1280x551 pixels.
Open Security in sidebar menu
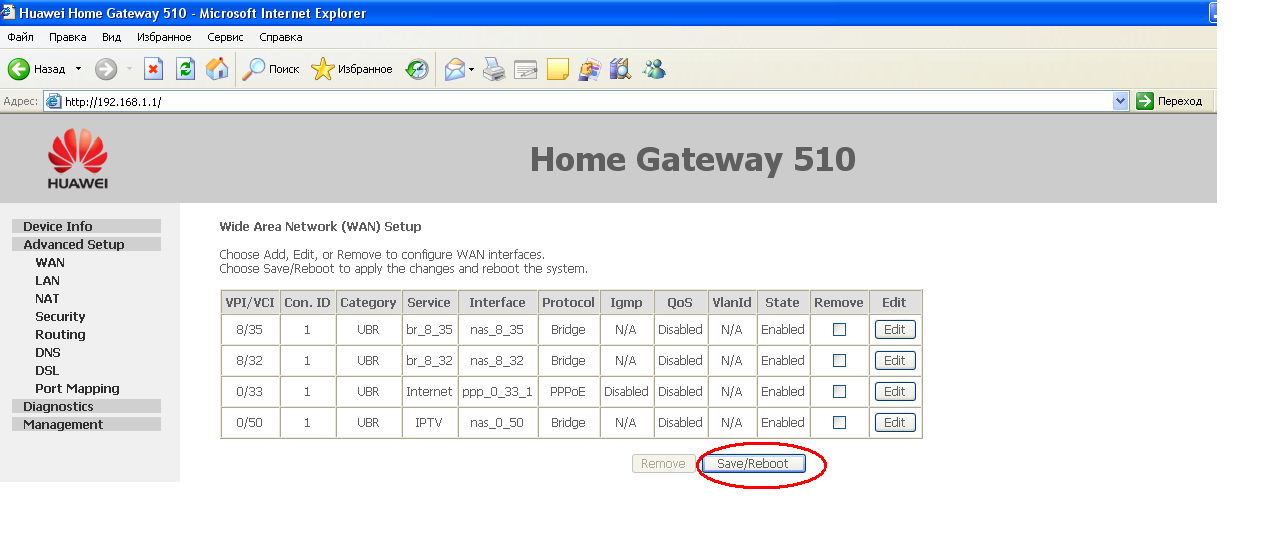pos(60,316)
